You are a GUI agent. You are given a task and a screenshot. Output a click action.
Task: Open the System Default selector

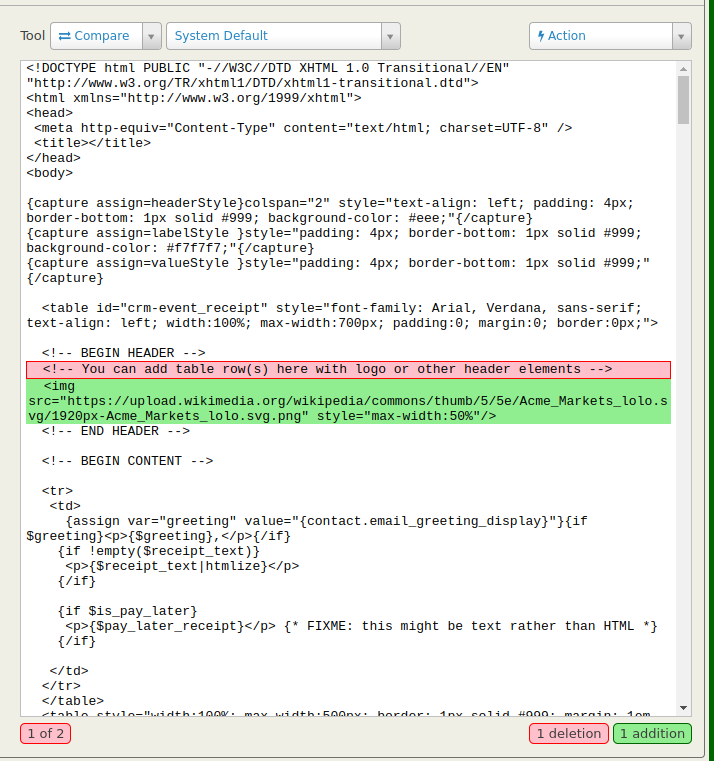[272, 36]
